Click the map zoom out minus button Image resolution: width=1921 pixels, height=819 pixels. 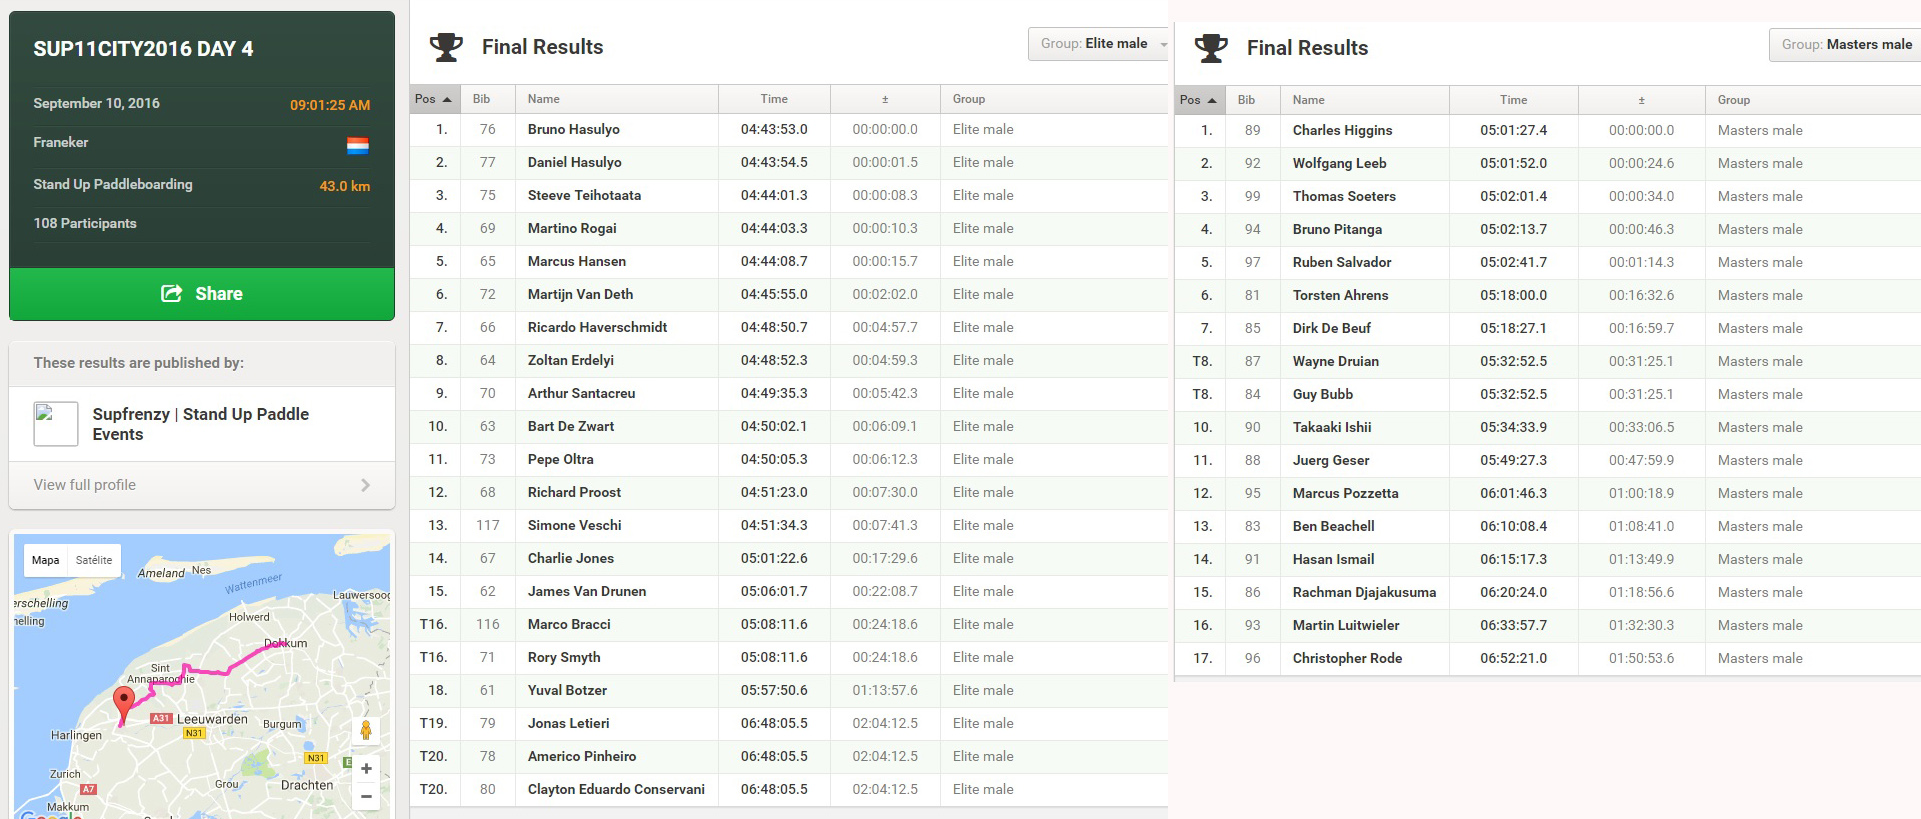pyautogui.click(x=366, y=797)
